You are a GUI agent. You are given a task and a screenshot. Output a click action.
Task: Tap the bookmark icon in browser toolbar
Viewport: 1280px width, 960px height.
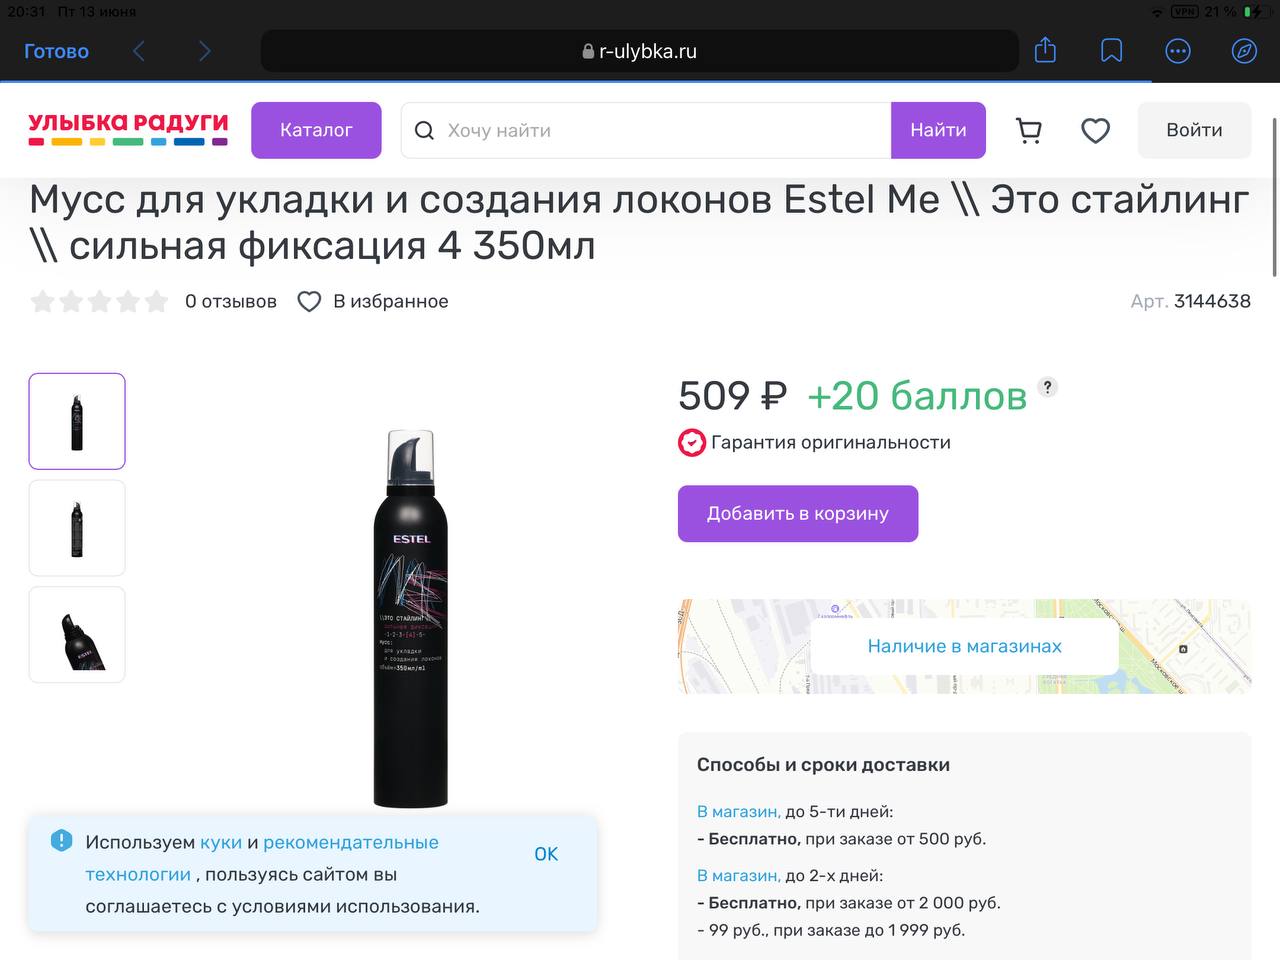(x=1111, y=51)
